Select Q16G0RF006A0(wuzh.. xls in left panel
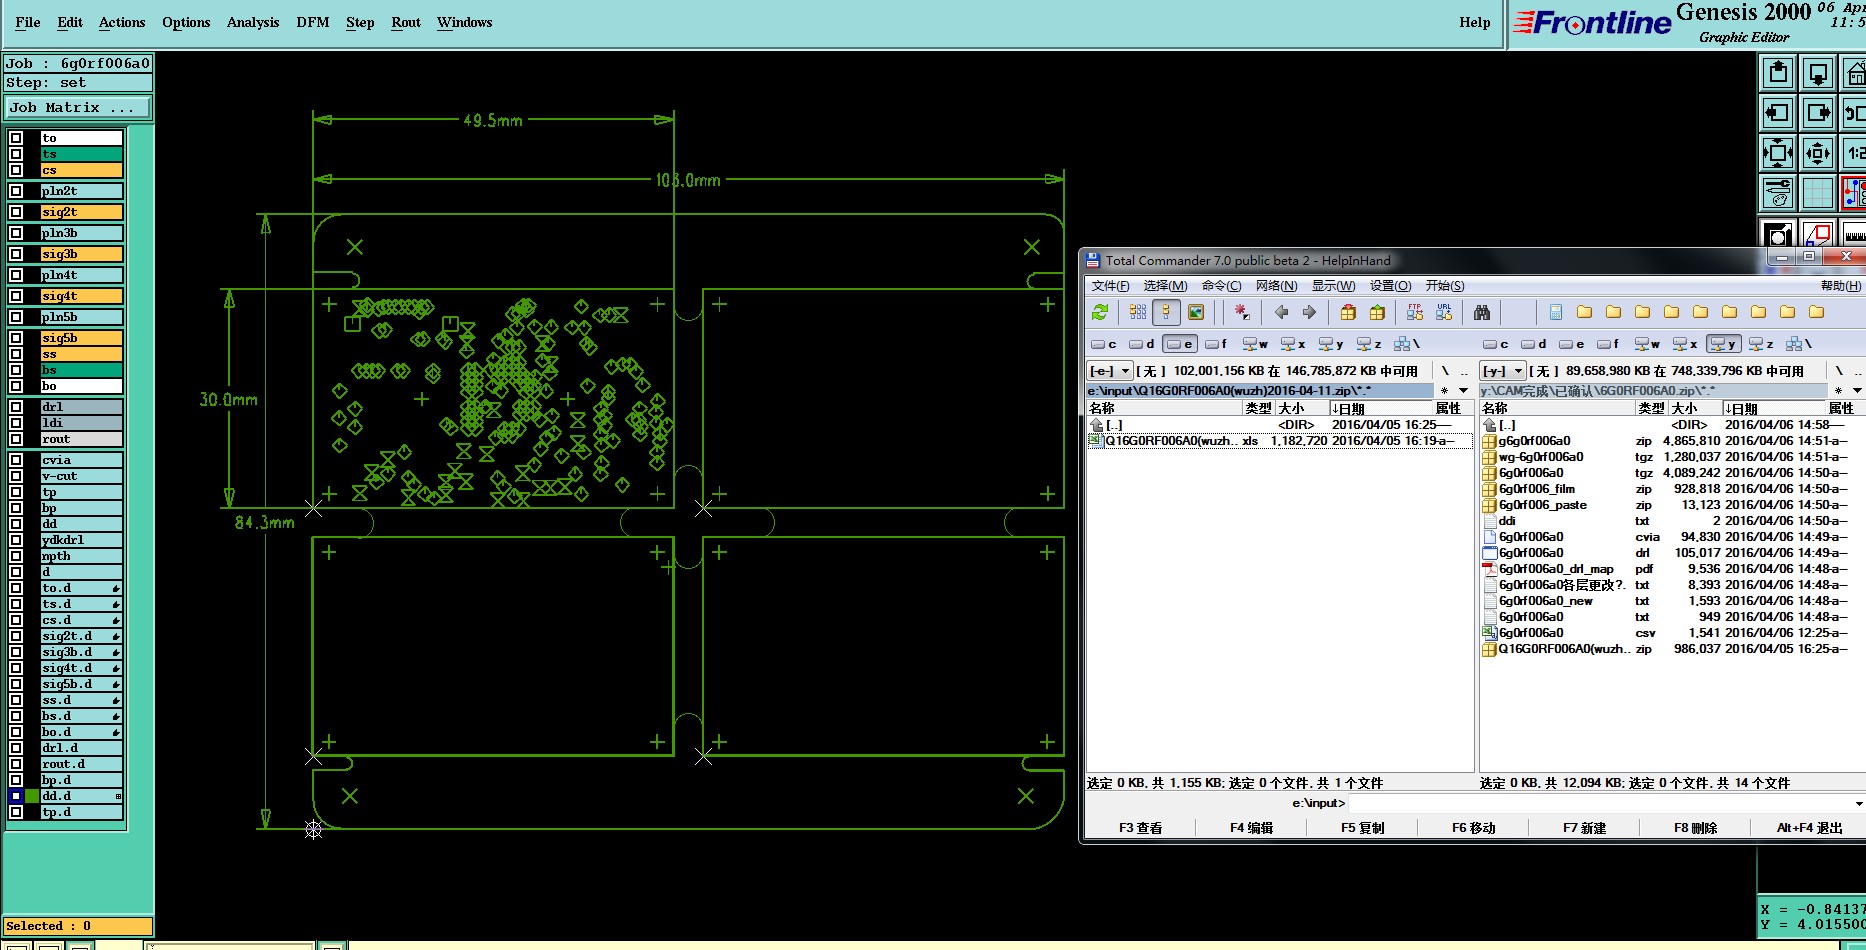The image size is (1866, 950). [1279, 441]
